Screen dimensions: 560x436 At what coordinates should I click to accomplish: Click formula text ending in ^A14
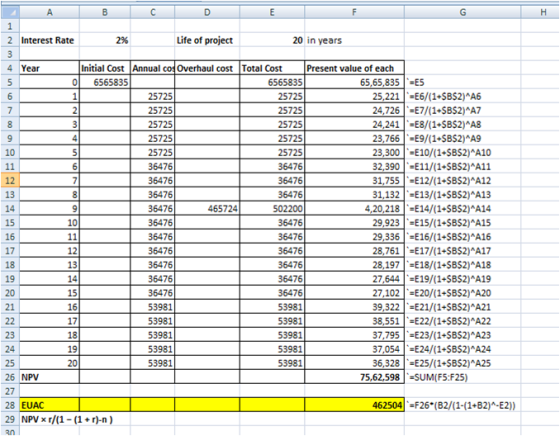[x=449, y=209]
